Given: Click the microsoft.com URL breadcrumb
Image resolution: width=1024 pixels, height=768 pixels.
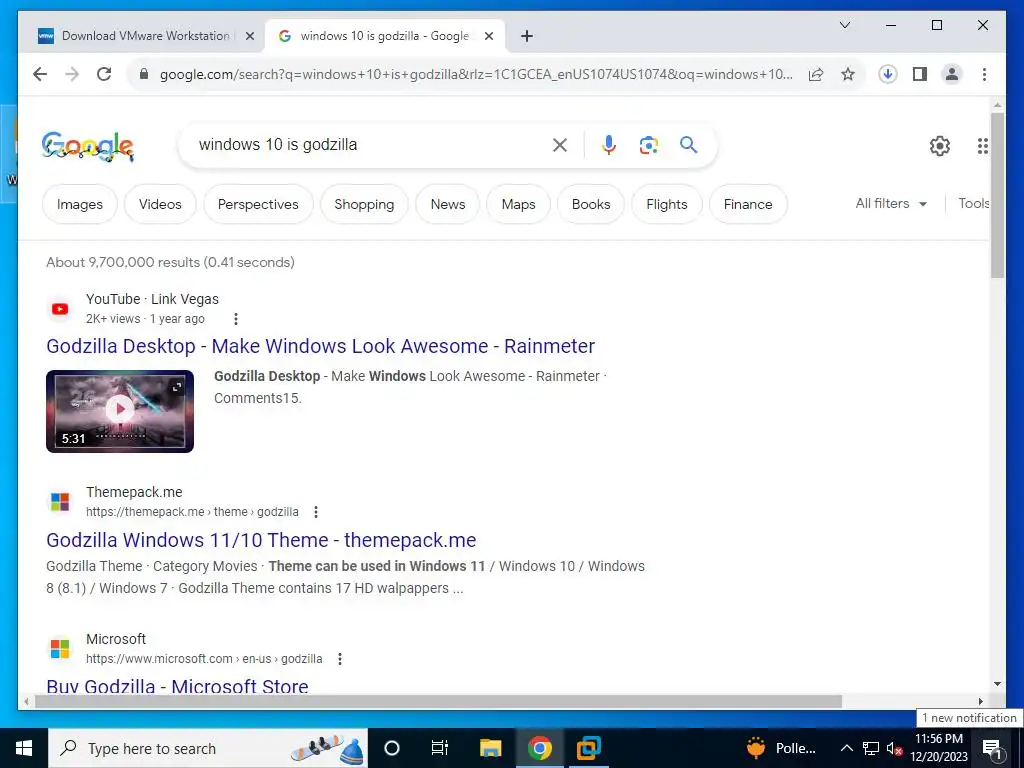Looking at the screenshot, I should point(204,659).
